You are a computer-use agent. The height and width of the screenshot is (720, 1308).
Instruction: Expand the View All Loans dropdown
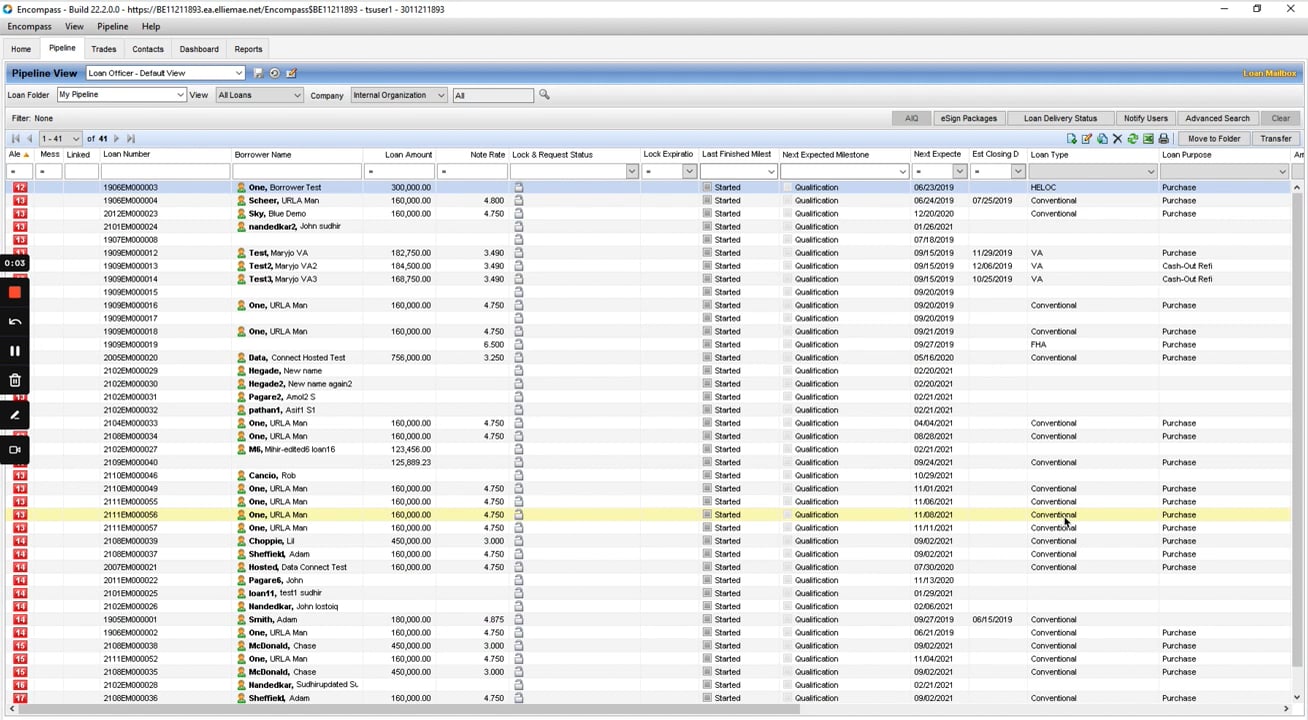coord(259,95)
